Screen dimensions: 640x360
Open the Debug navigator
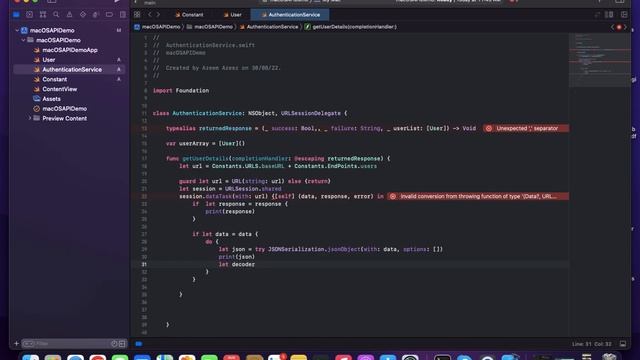point(96,15)
